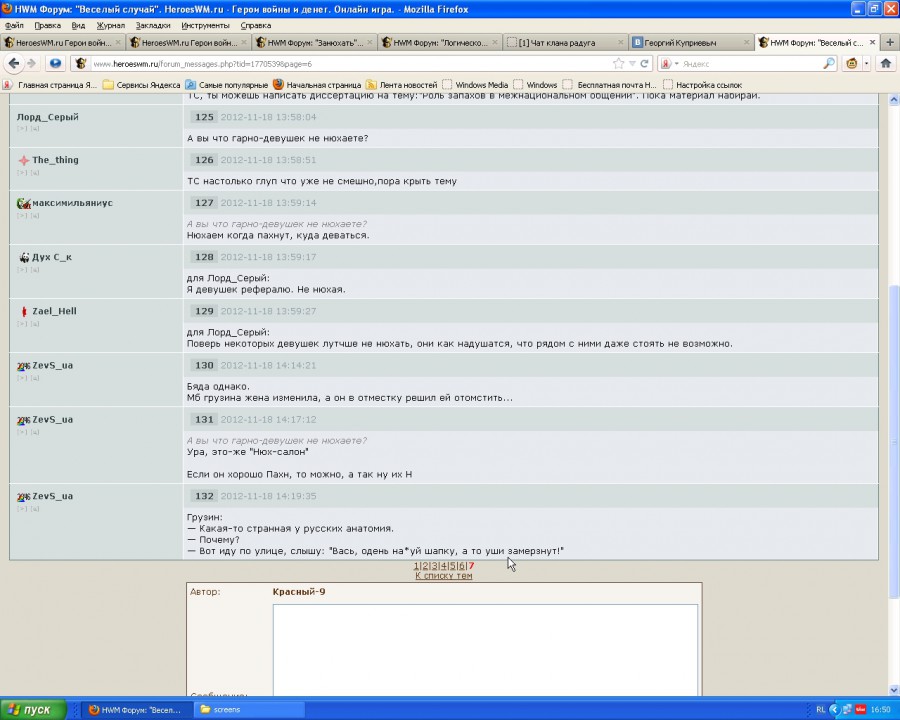The height and width of the screenshot is (720, 900).
Task: Close the "Веселый с..." active tab
Action: tap(872, 42)
